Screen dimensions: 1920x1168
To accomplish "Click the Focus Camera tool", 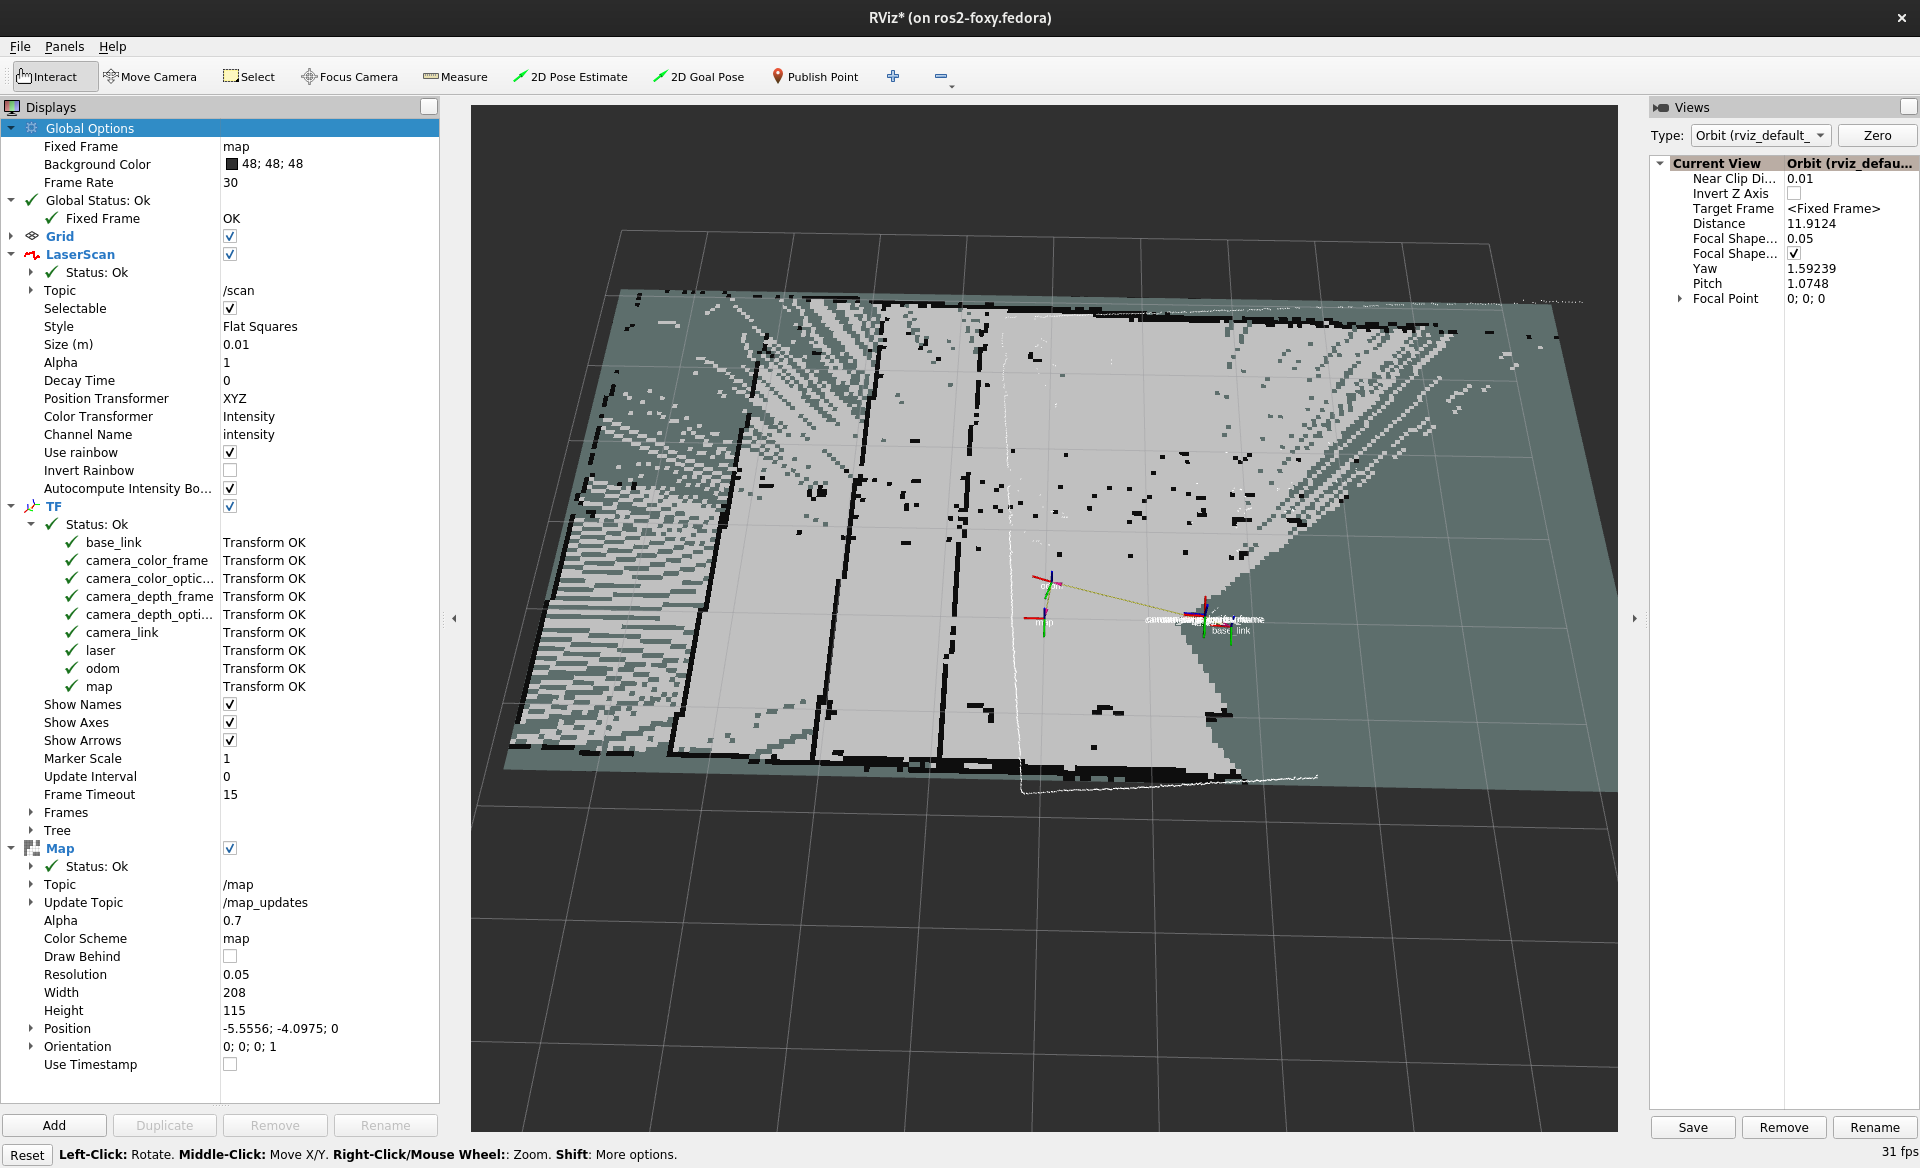I will (348, 76).
